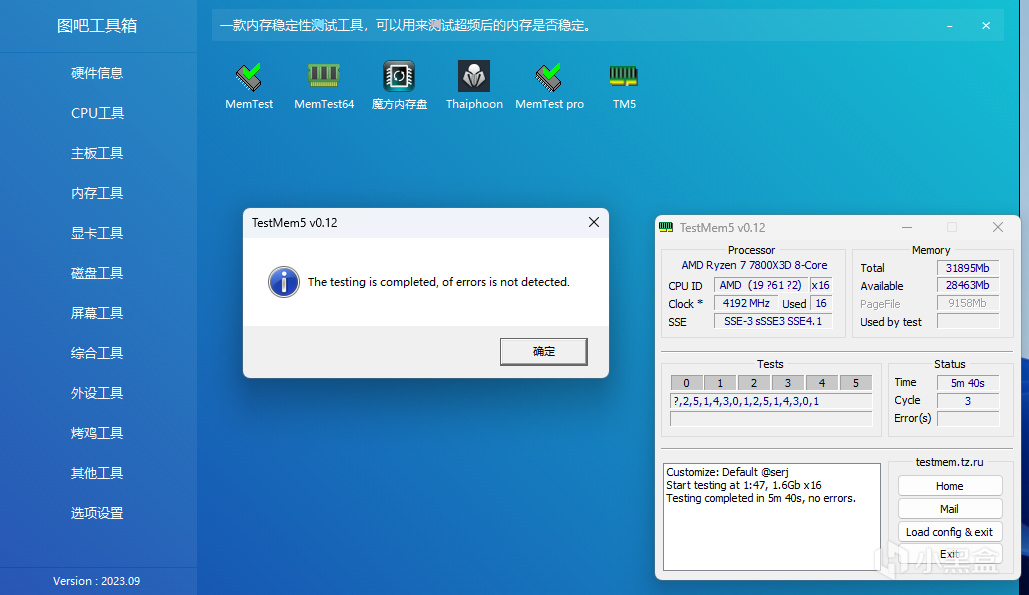Click the Exit button in TestMem5
The width and height of the screenshot is (1029, 595).
coord(950,554)
